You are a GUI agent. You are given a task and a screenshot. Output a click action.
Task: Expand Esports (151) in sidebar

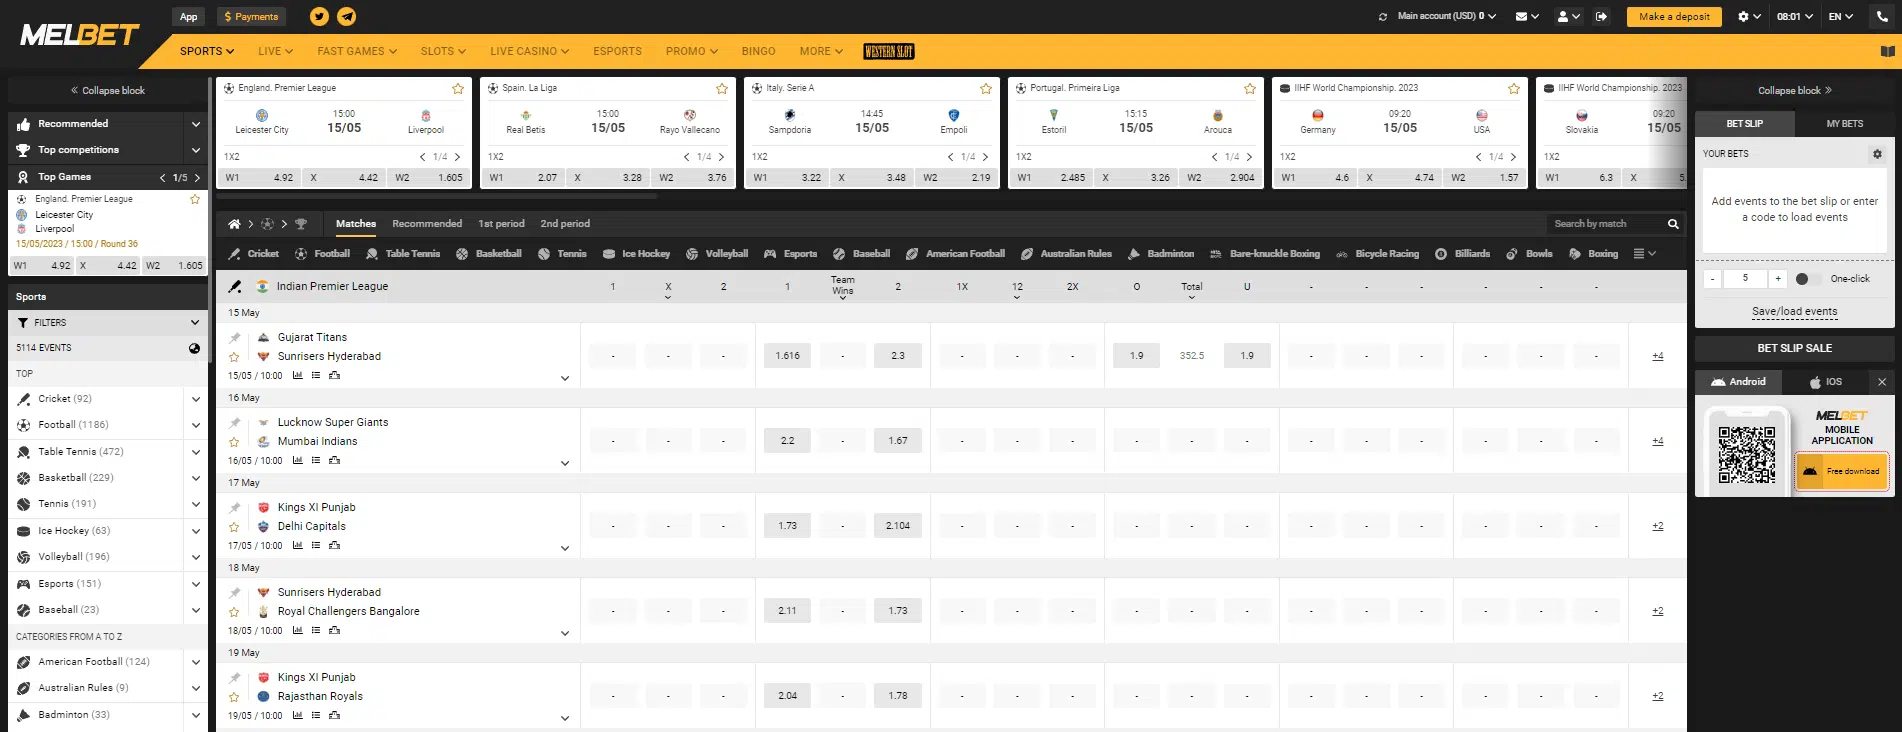[x=196, y=584]
